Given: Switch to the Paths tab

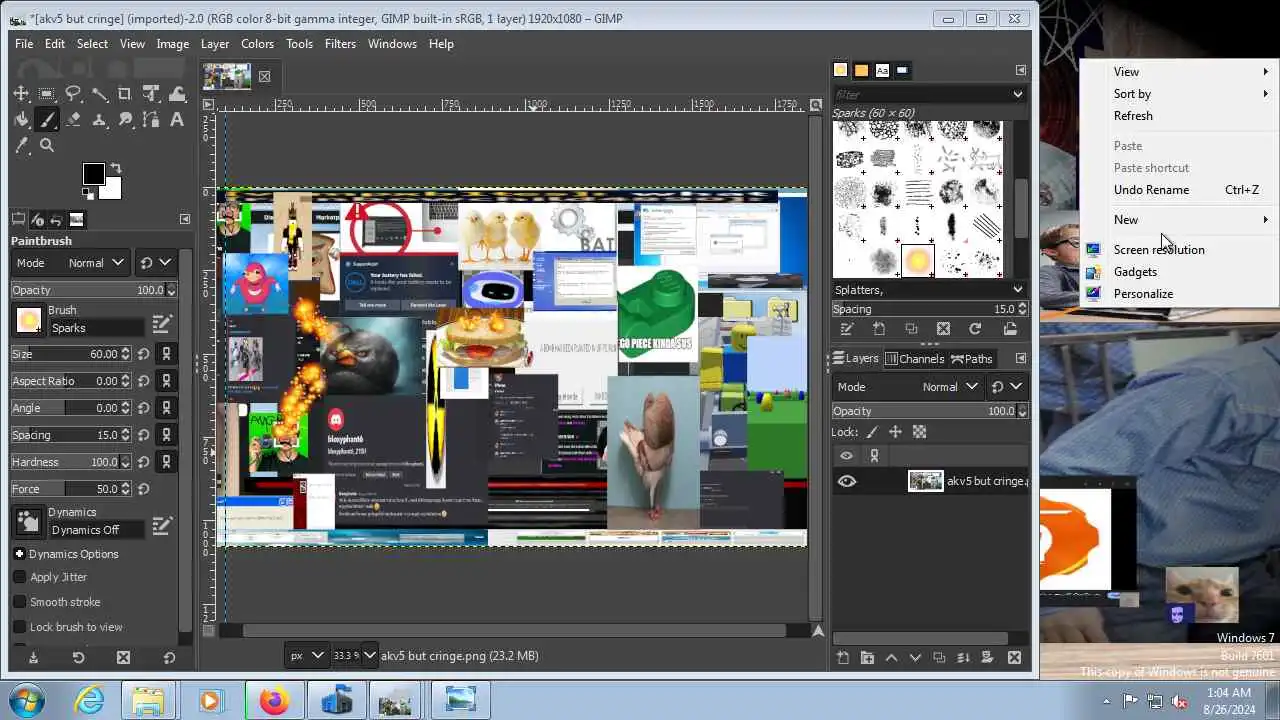Looking at the screenshot, I should pos(971,359).
